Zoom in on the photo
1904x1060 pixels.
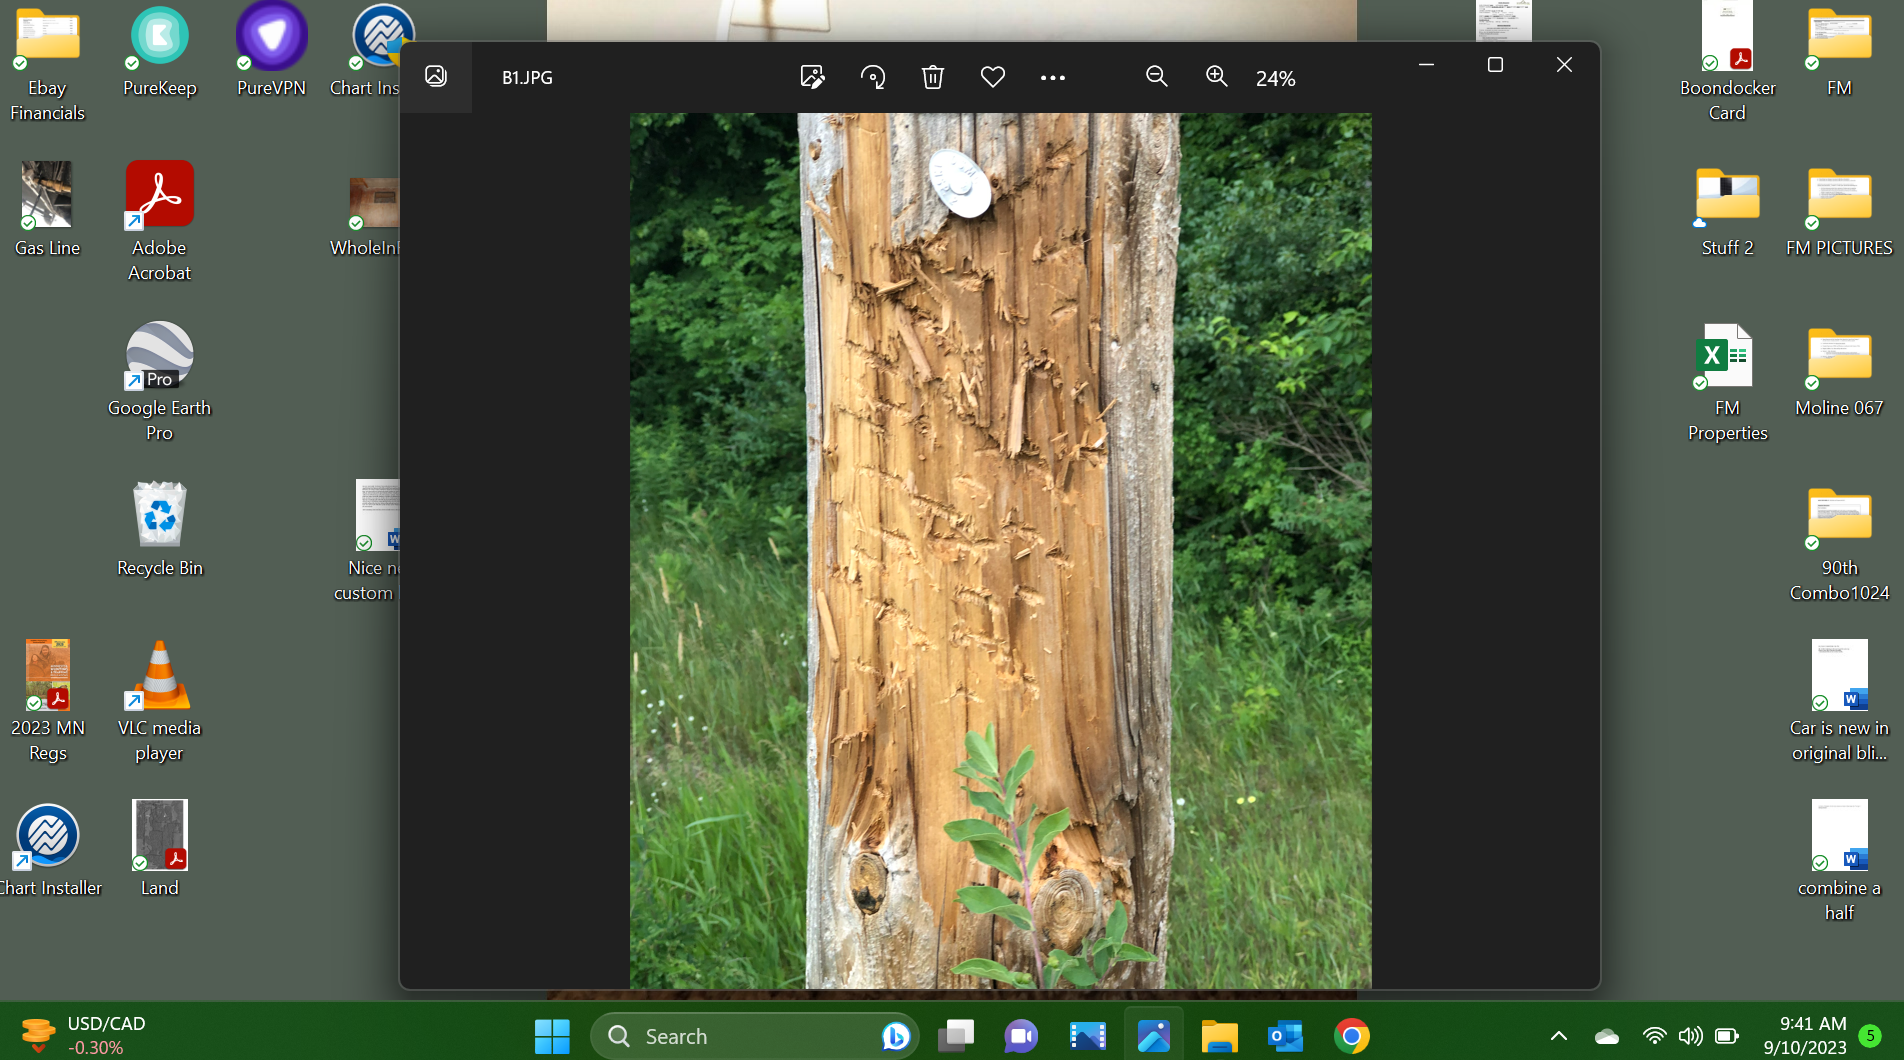coord(1217,77)
